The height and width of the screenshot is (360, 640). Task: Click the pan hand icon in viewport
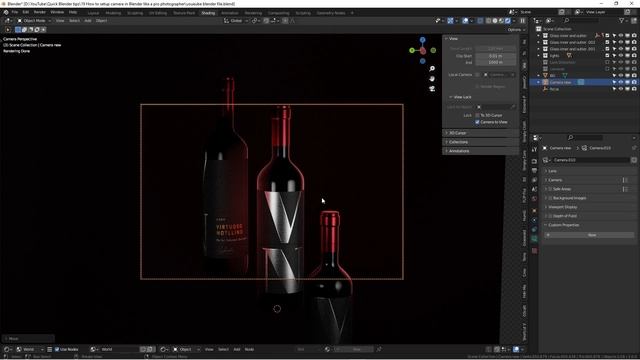click(x=432, y=79)
